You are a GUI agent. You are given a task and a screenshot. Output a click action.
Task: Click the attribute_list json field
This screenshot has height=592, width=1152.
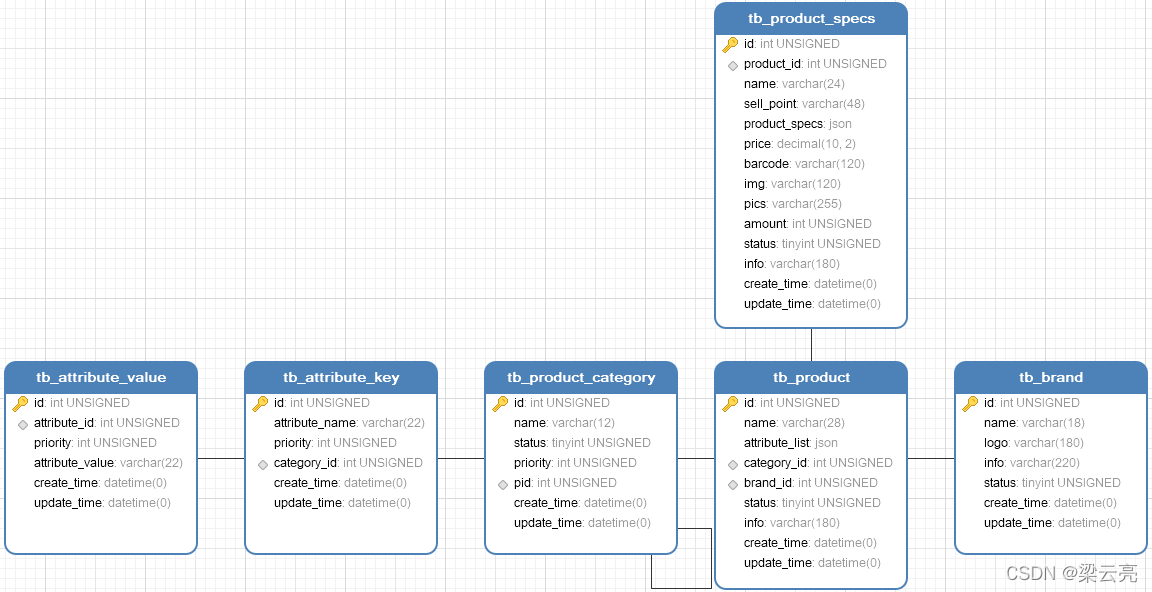791,443
